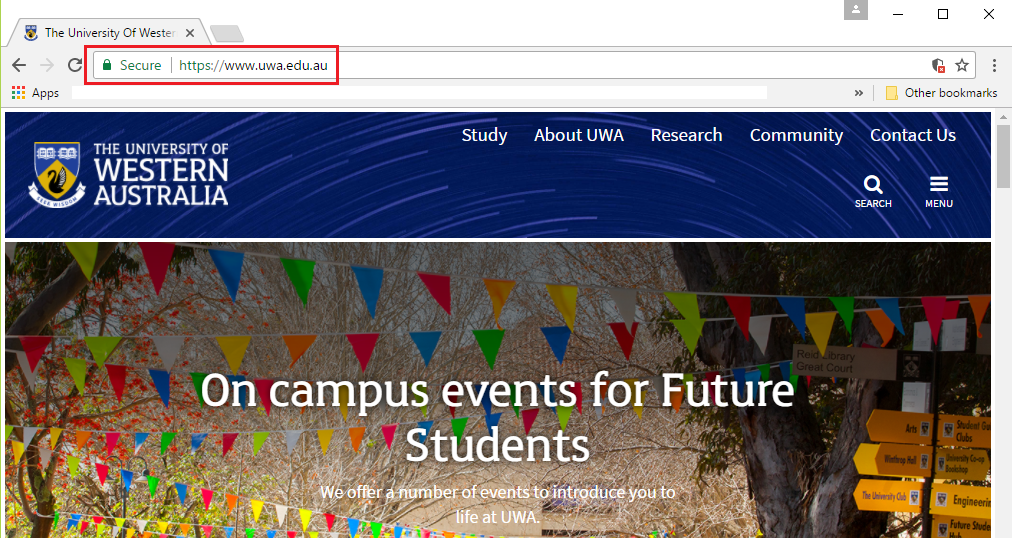Viewport: 1012px width, 538px height.
Task: Select the Contact Us link
Action: pos(912,135)
